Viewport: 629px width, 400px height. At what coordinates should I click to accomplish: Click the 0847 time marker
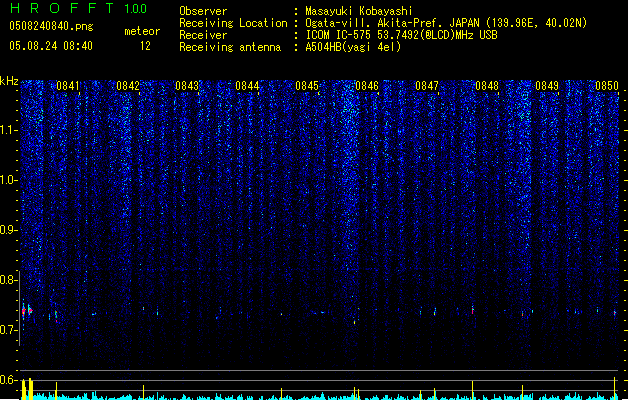click(x=427, y=86)
